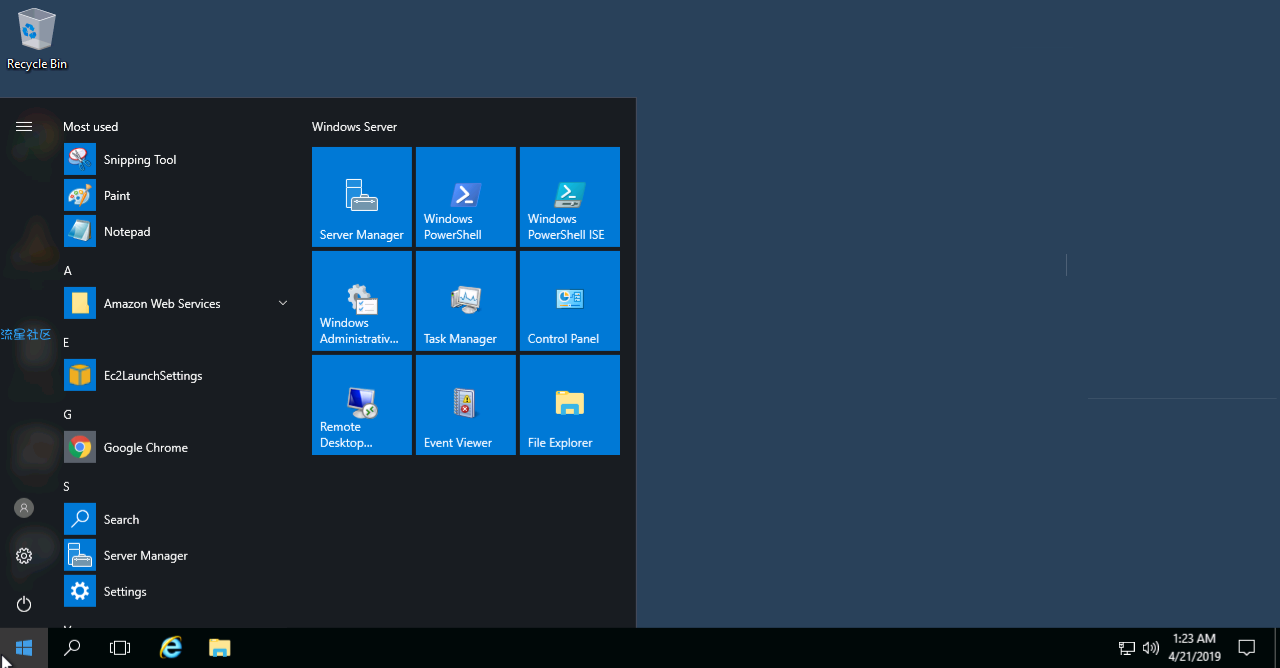Open Server Manager in the app list

point(176,556)
